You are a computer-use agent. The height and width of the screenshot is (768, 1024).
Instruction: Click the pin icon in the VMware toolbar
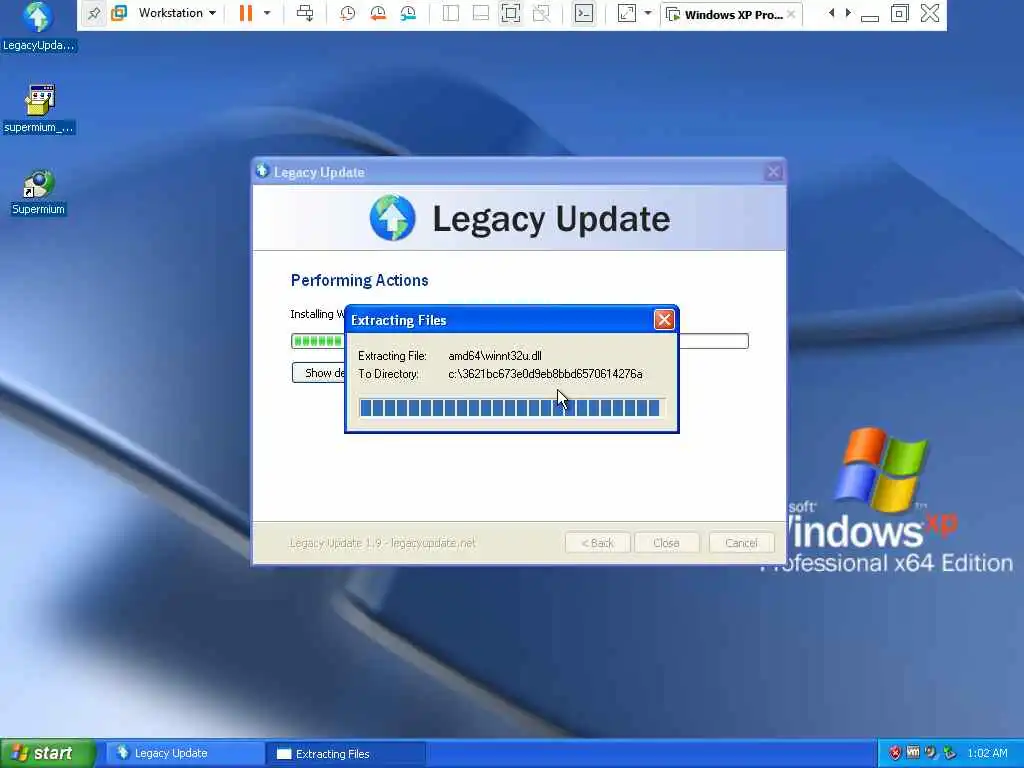point(93,13)
